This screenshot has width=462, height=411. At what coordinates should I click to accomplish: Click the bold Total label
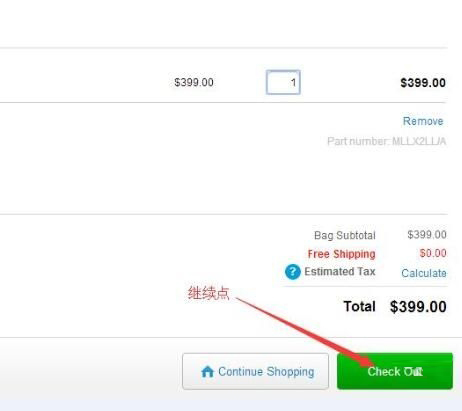click(359, 306)
